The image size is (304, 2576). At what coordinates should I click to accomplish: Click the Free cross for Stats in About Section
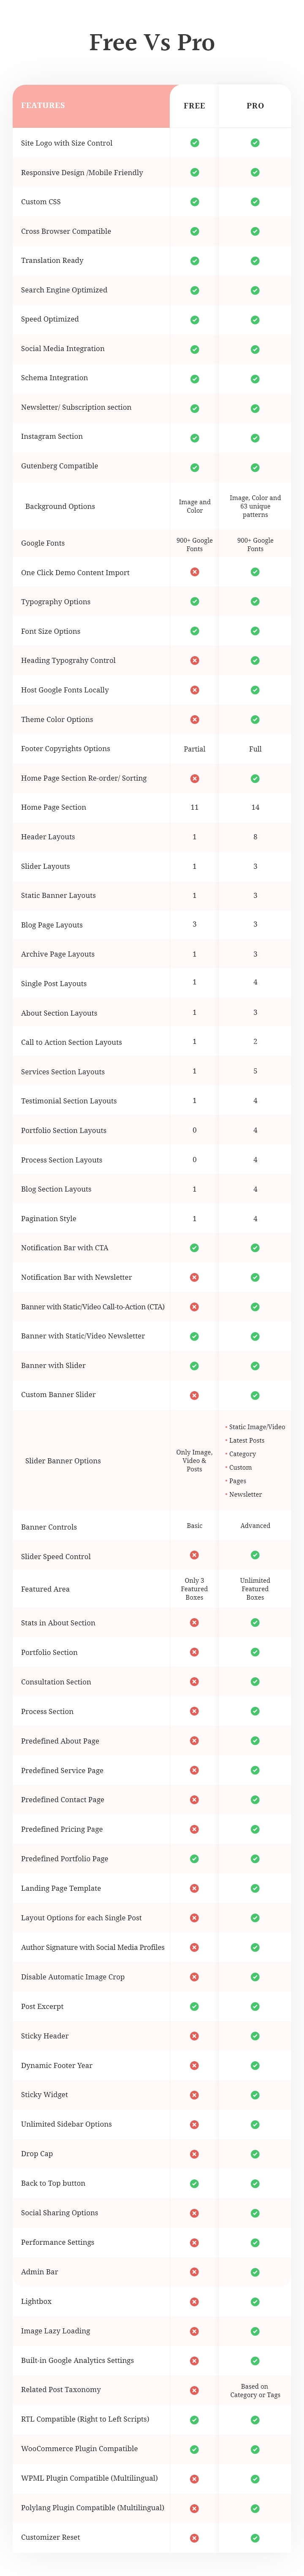click(194, 1623)
